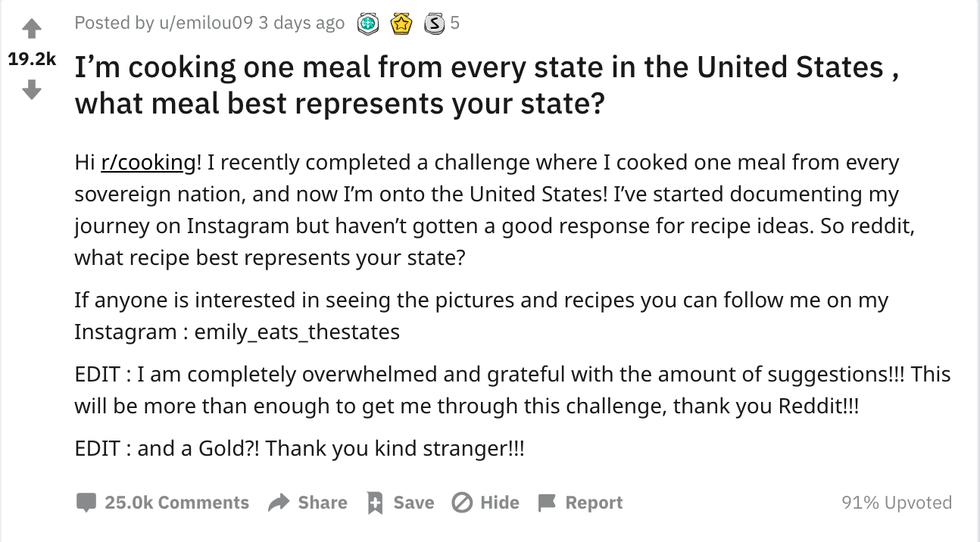Upvote the post with the up arrow
Viewport: 980px width, 542px height.
[31, 28]
